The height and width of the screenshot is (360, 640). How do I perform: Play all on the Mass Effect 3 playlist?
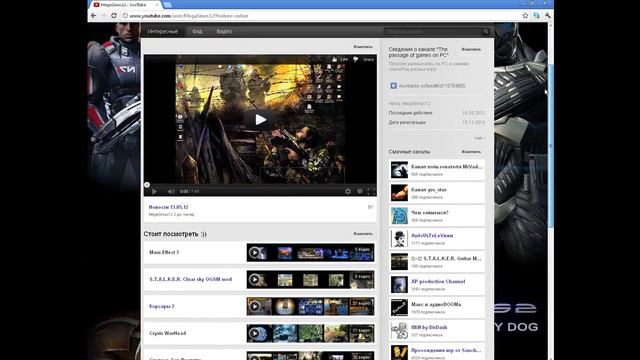254,253
